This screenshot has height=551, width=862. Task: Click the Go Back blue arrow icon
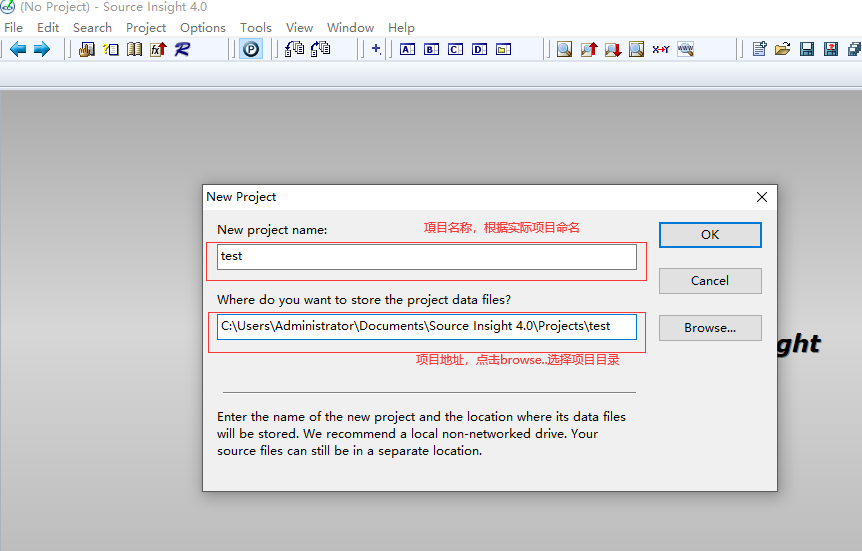(x=18, y=49)
